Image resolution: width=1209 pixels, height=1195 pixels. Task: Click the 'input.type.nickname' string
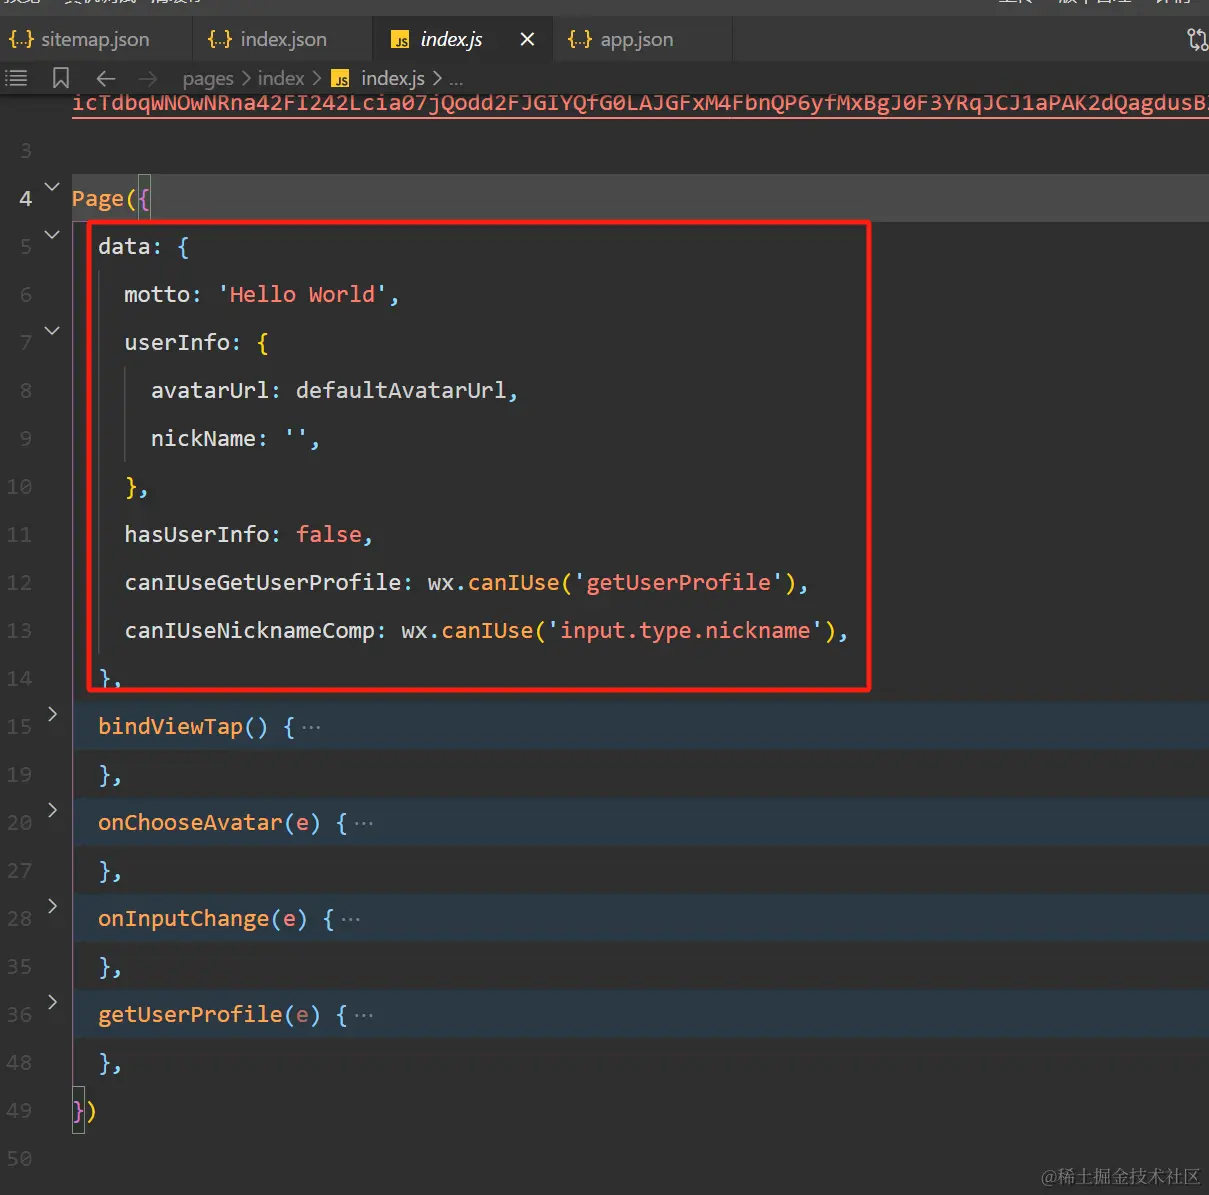(685, 630)
